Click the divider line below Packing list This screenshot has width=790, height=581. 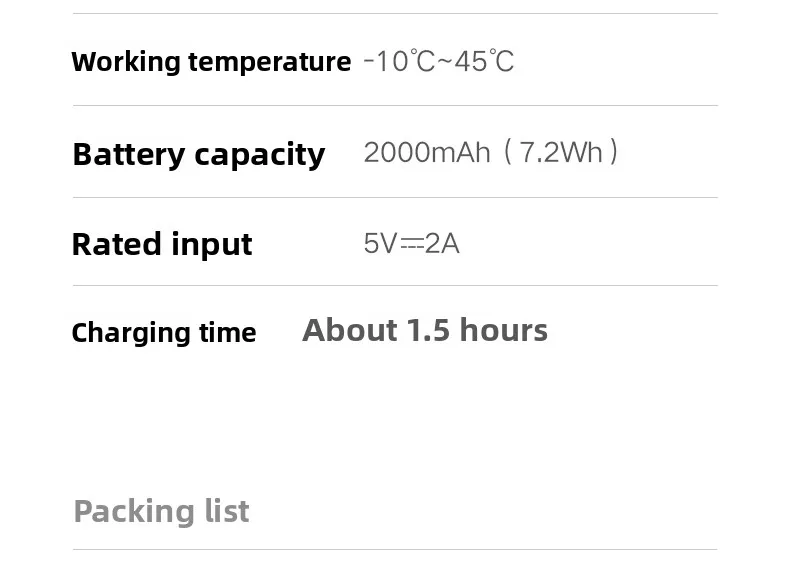(395, 549)
